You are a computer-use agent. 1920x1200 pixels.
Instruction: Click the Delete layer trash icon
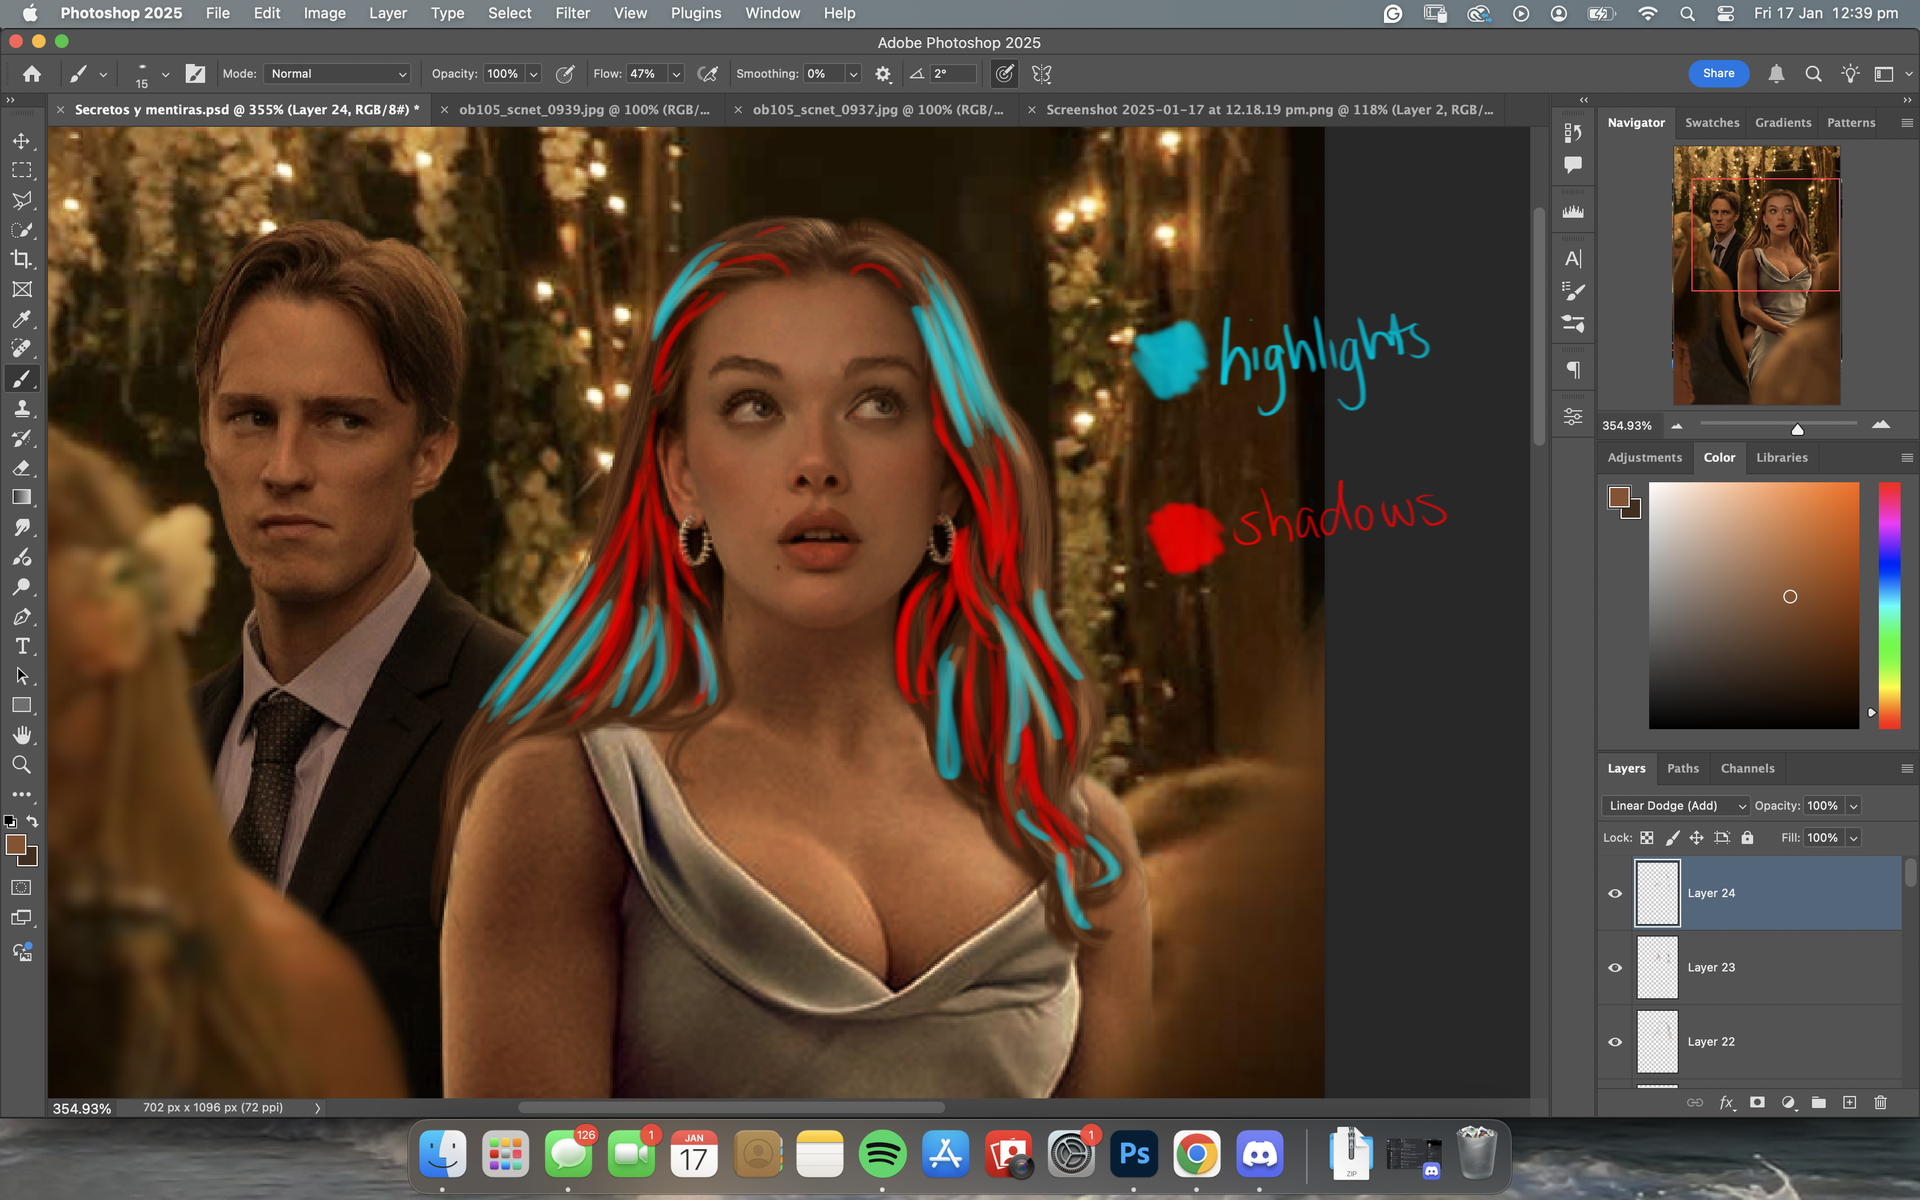pyautogui.click(x=1880, y=1102)
